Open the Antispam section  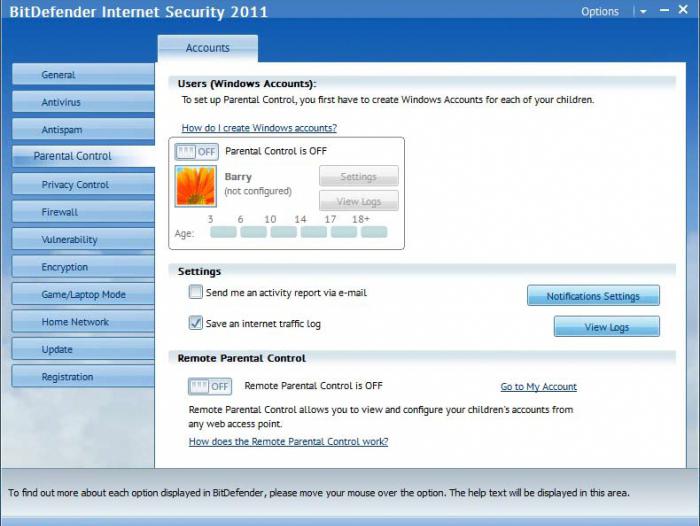pyautogui.click(x=83, y=129)
